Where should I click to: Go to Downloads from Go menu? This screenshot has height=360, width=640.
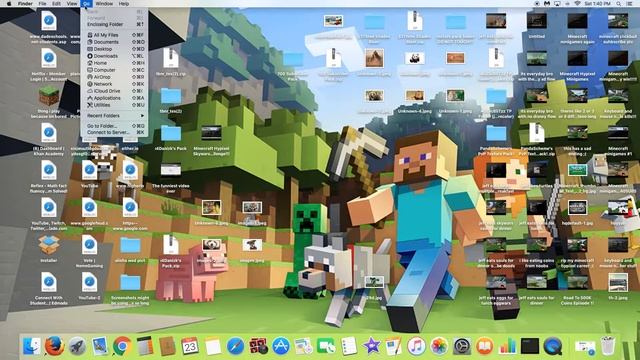pos(114,56)
